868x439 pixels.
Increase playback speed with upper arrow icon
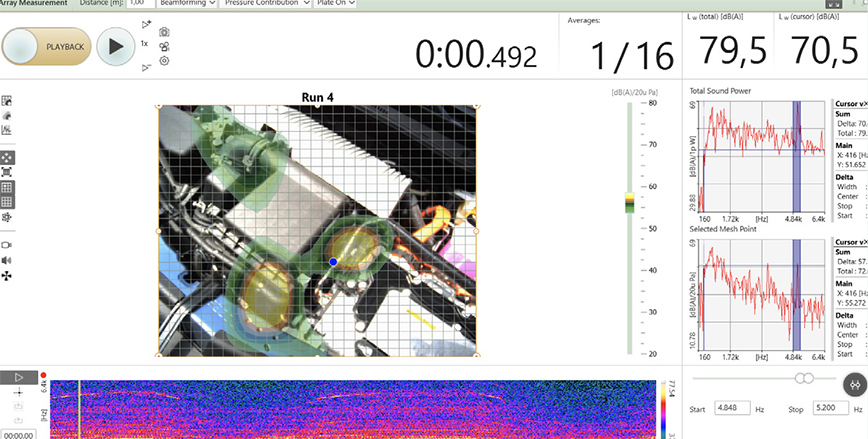click(x=147, y=24)
